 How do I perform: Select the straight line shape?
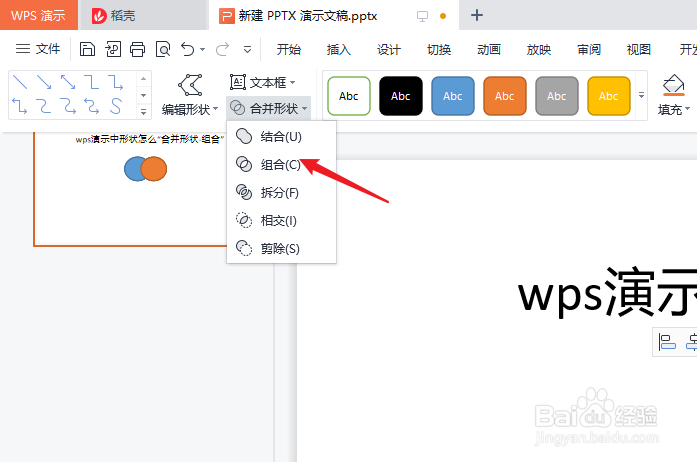pos(20,82)
